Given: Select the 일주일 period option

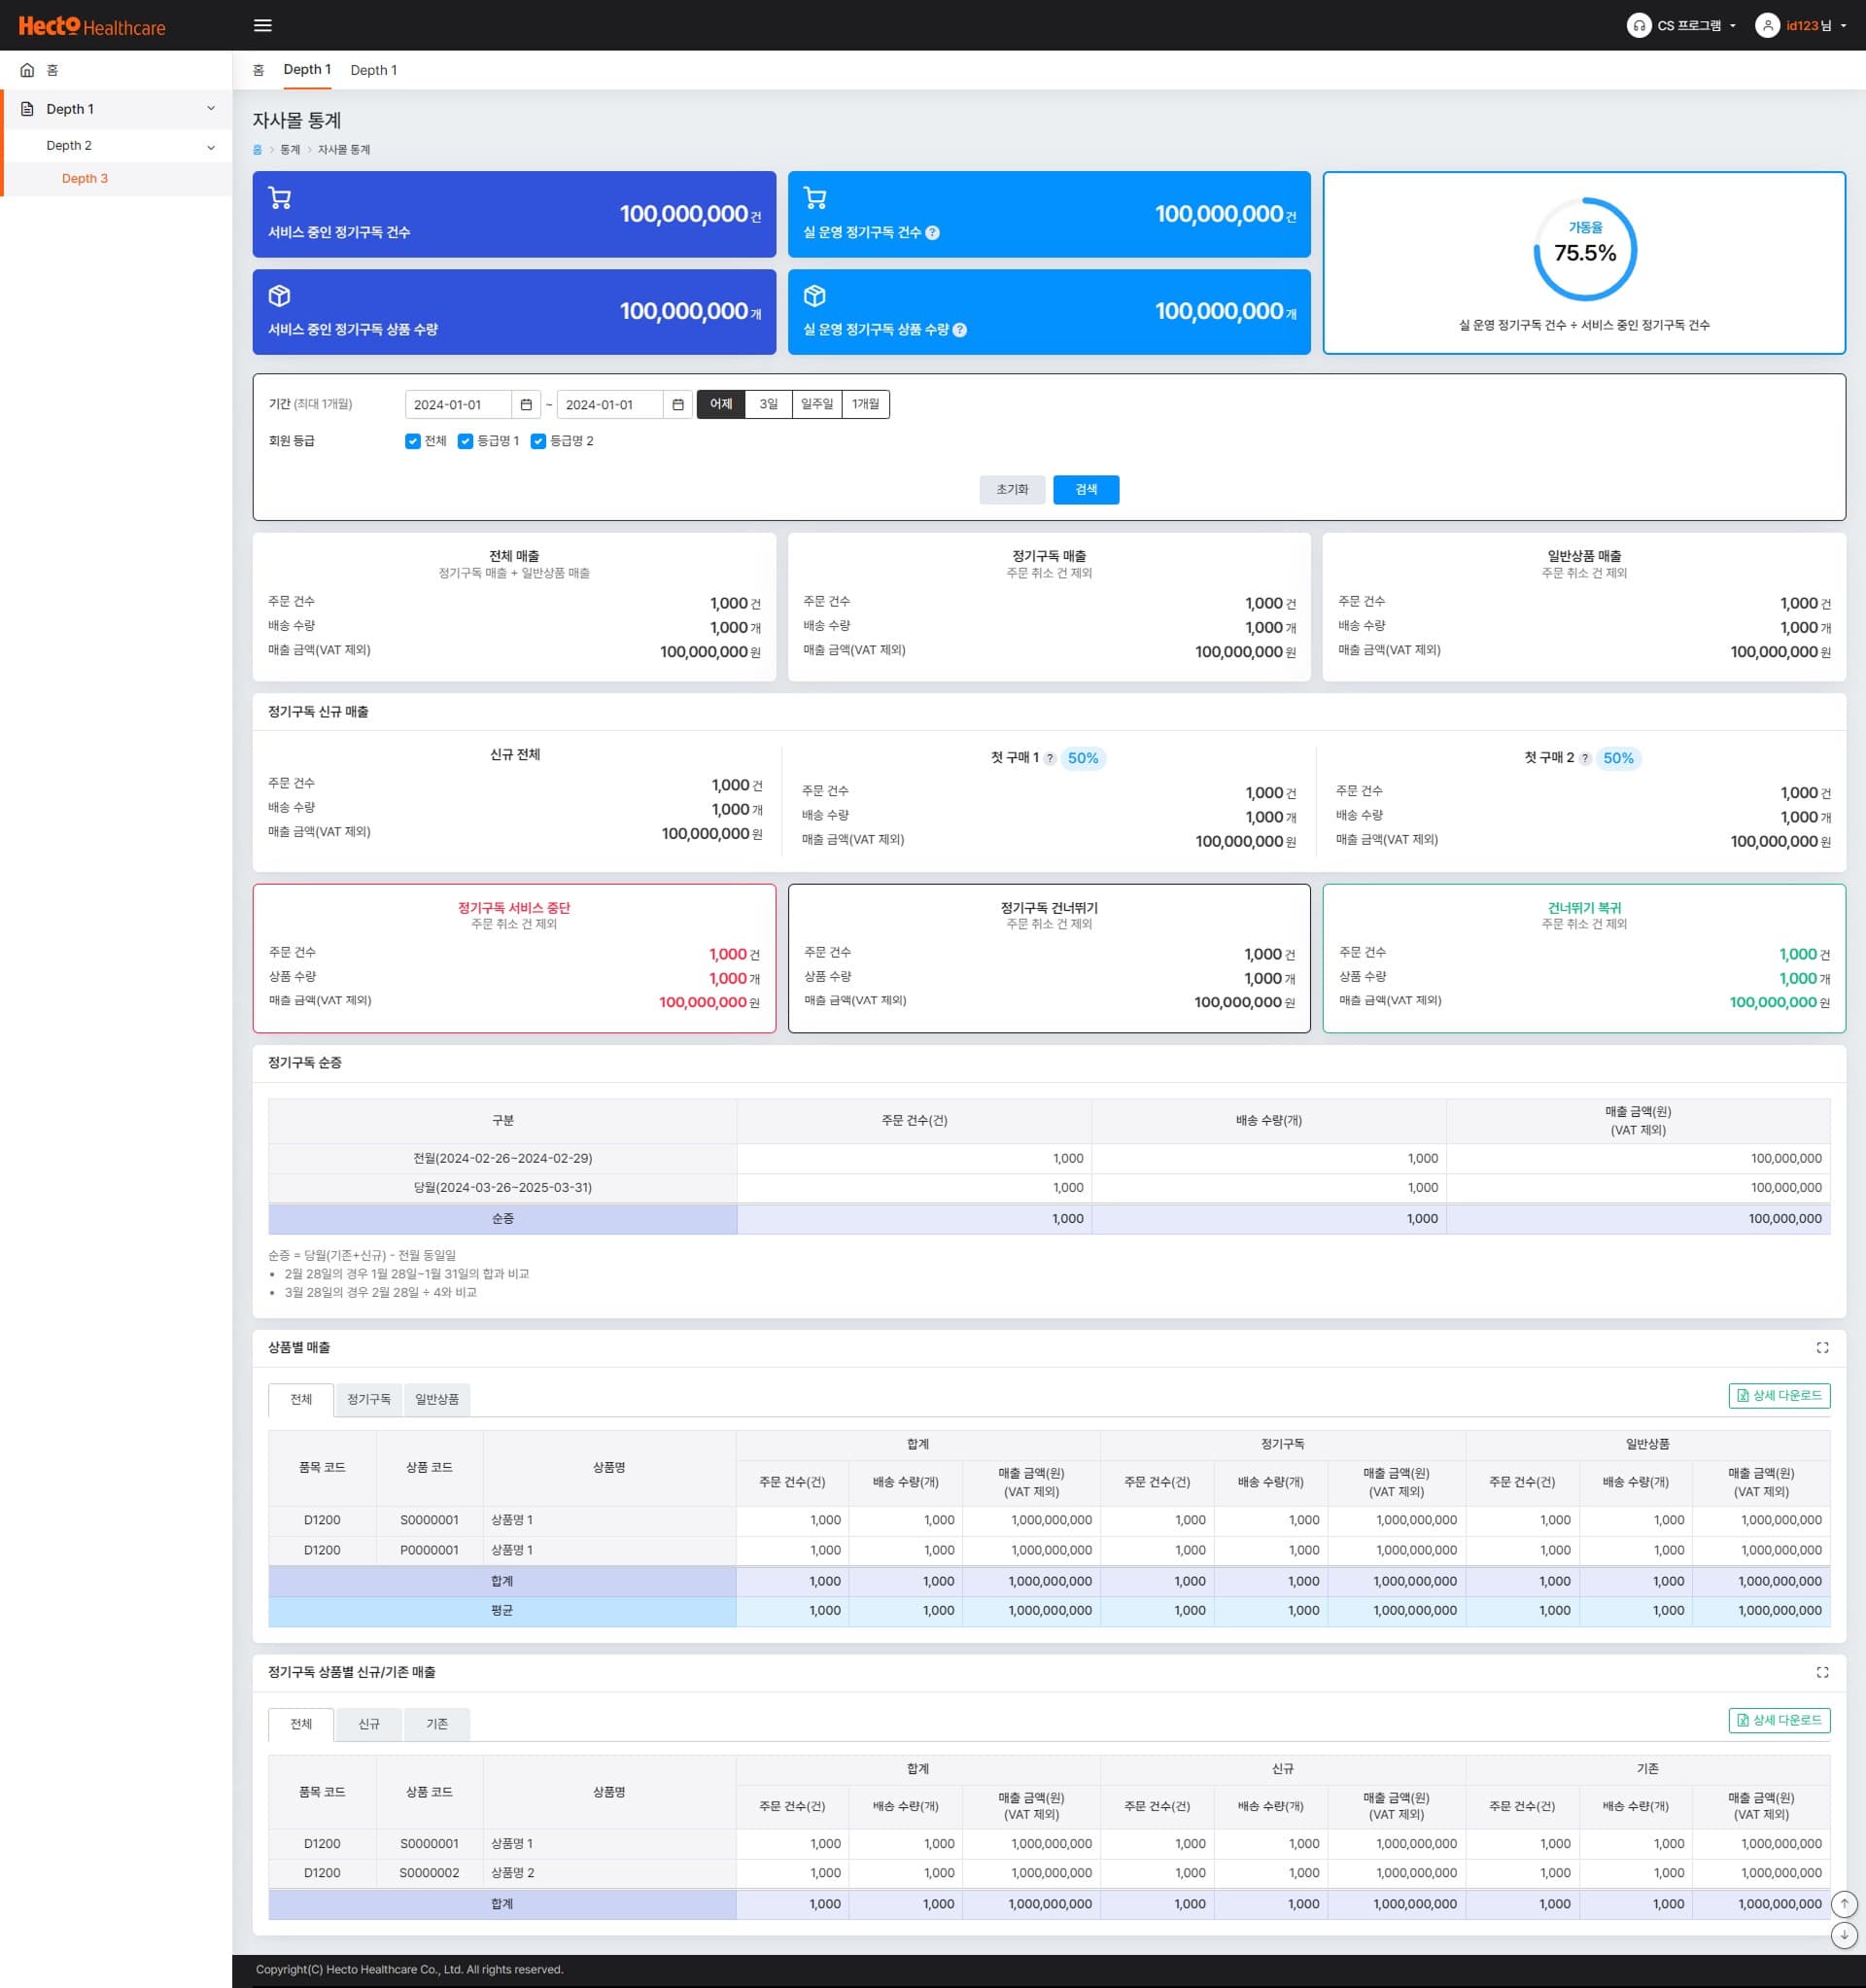Looking at the screenshot, I should tap(817, 404).
